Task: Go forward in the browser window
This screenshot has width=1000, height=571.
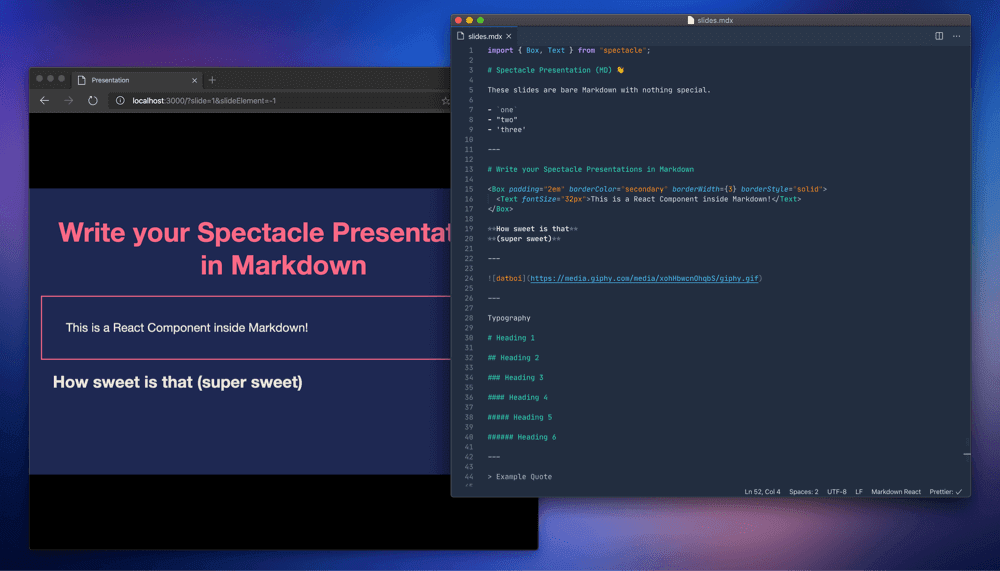Action: tap(68, 101)
